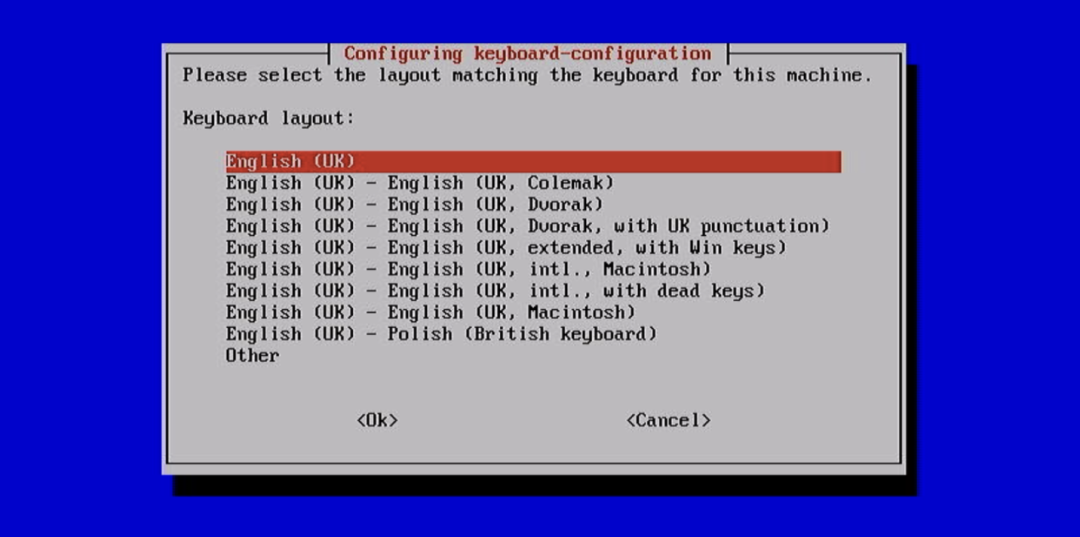The height and width of the screenshot is (537, 1080).
Task: Click the 'Please select the layout' instruction text
Action: pyautogui.click(x=528, y=75)
